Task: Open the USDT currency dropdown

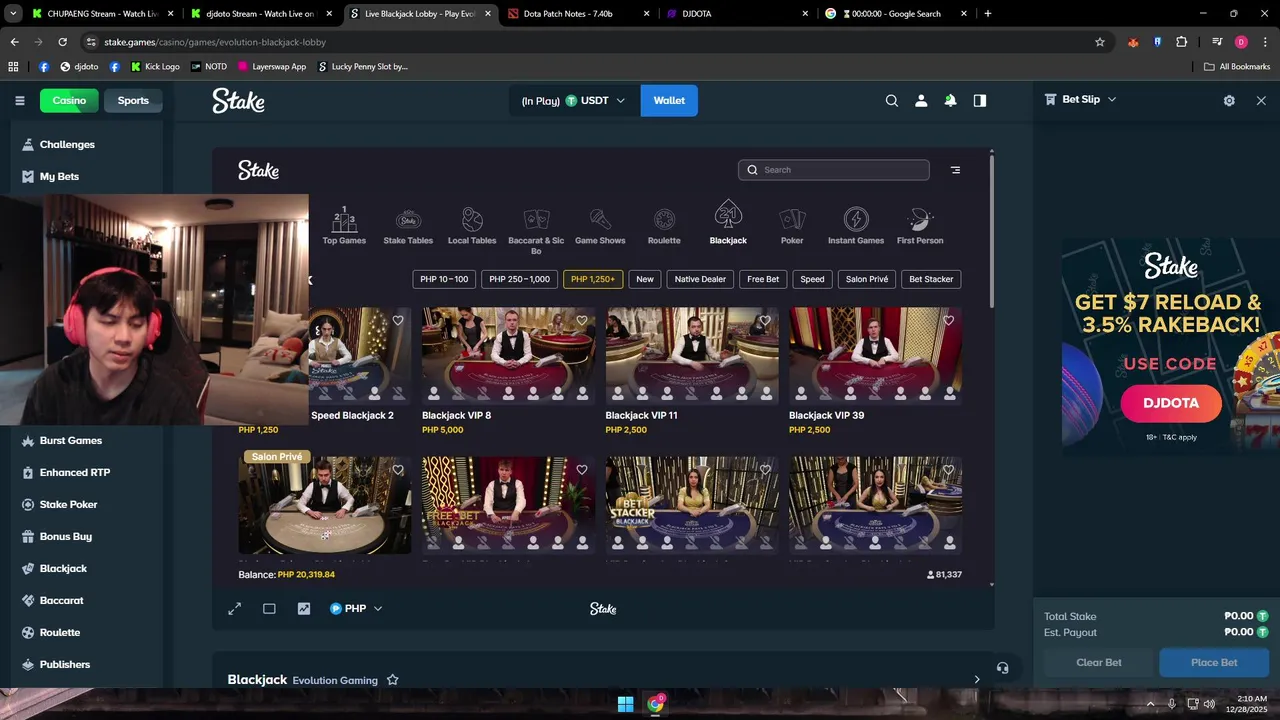Action: pyautogui.click(x=574, y=100)
